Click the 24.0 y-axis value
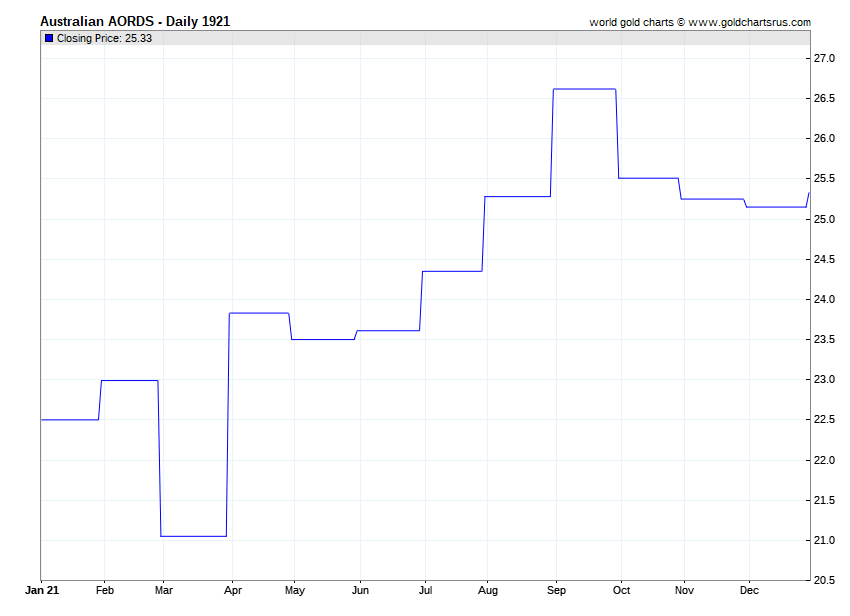The image size is (850, 616). tap(824, 299)
